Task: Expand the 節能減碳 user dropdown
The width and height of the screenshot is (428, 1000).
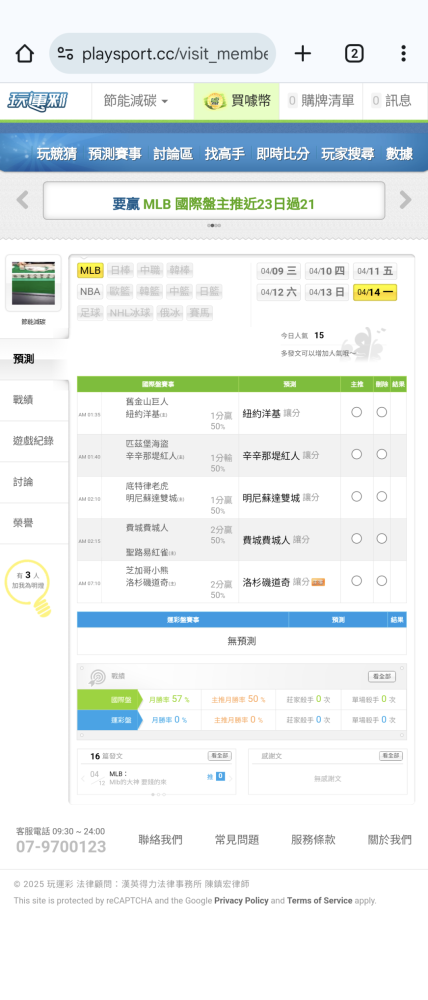Action: [136, 101]
